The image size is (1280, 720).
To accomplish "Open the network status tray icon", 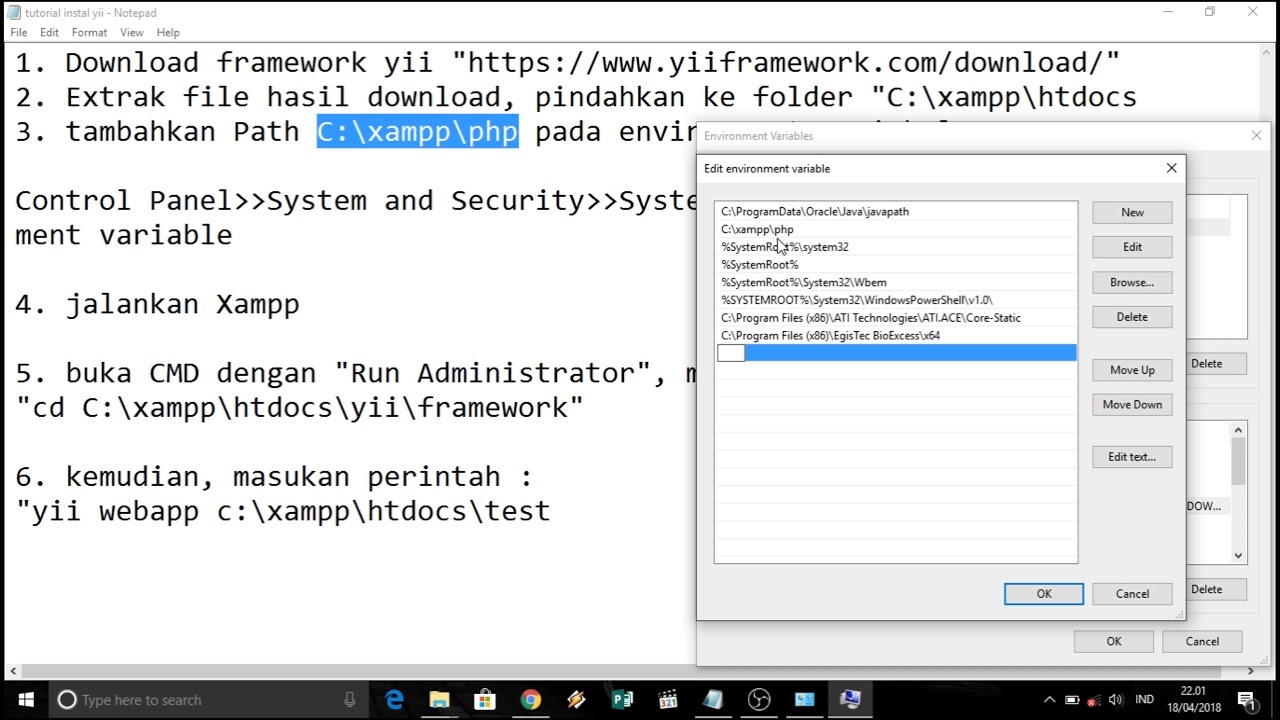I will pos(1094,700).
